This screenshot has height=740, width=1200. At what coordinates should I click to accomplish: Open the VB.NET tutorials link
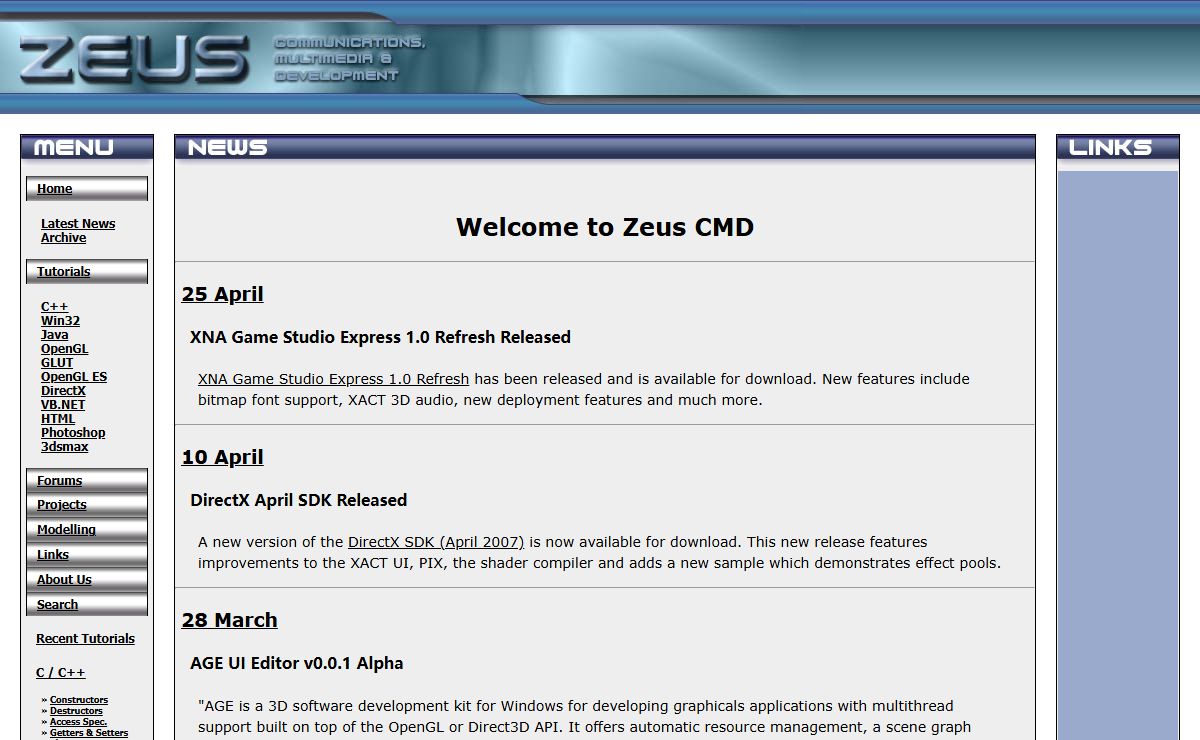click(63, 405)
